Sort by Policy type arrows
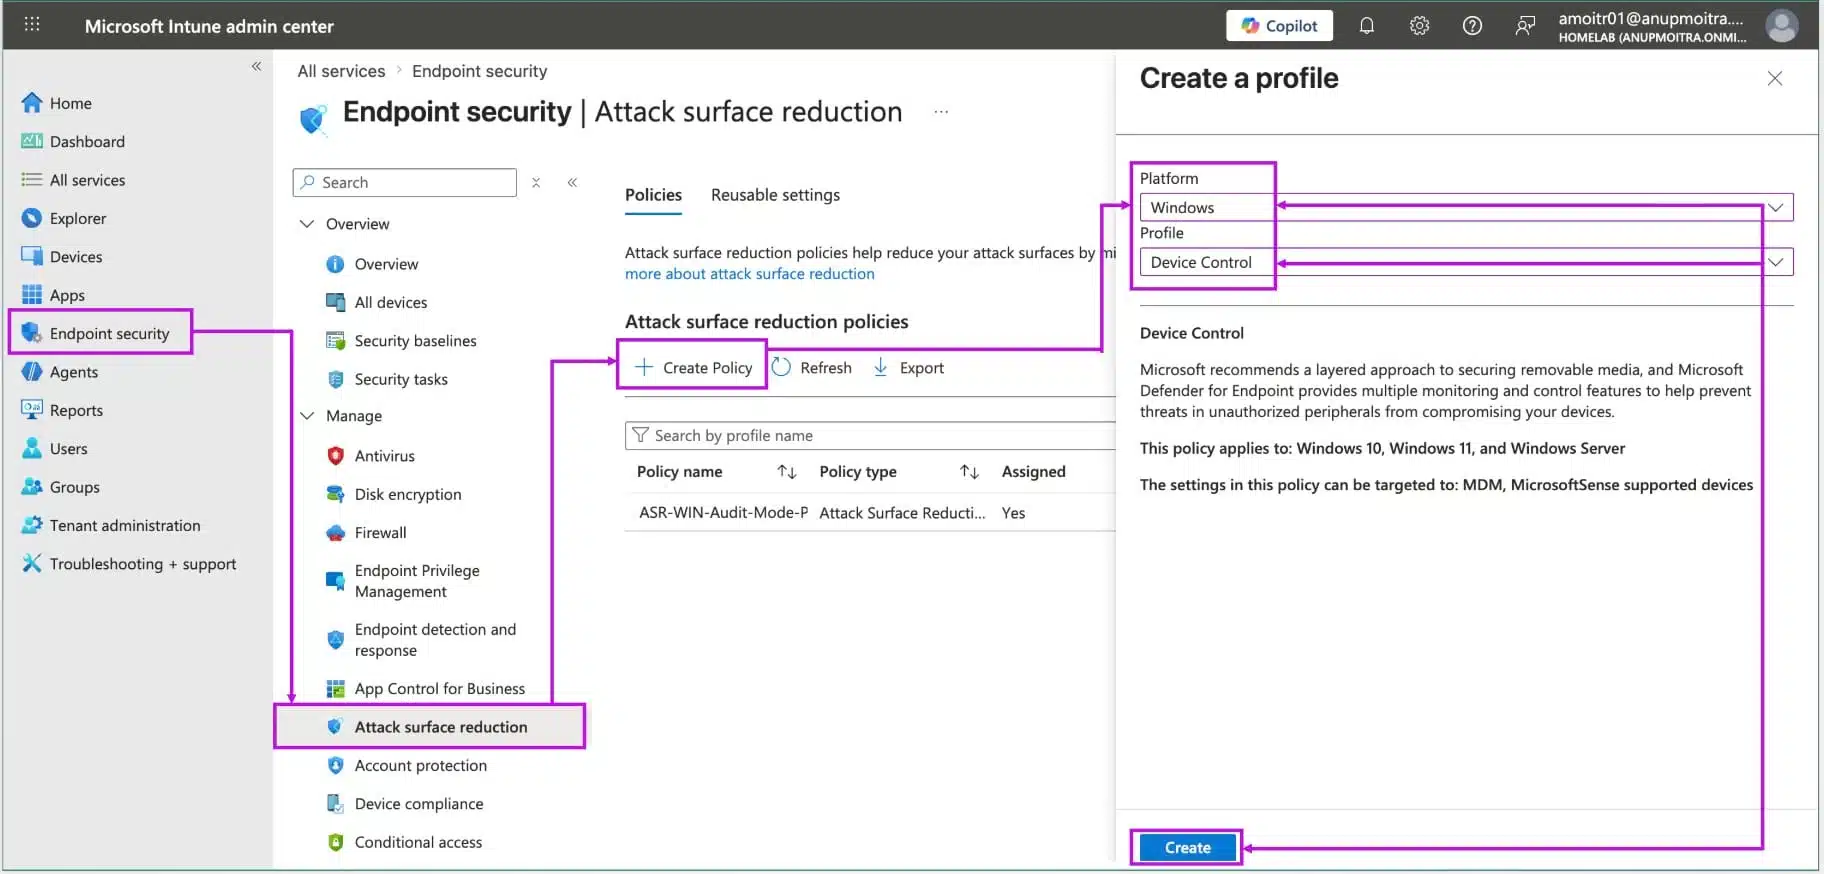The height and width of the screenshot is (874, 1824). pyautogui.click(x=969, y=472)
